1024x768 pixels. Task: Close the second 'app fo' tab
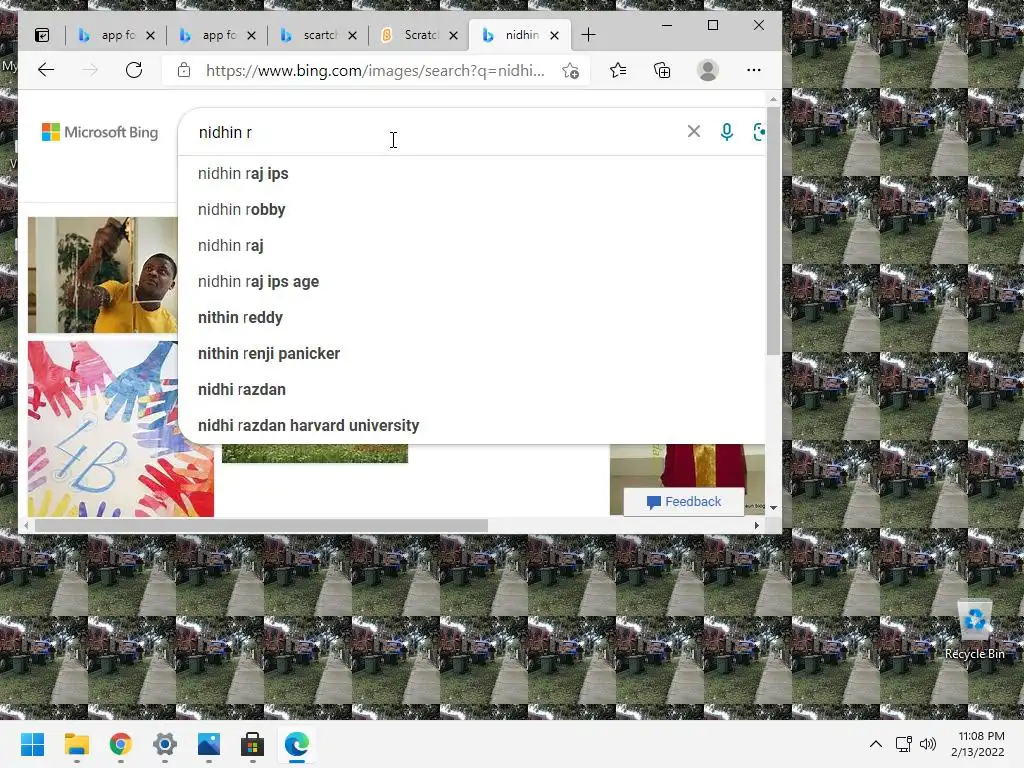pos(251,35)
